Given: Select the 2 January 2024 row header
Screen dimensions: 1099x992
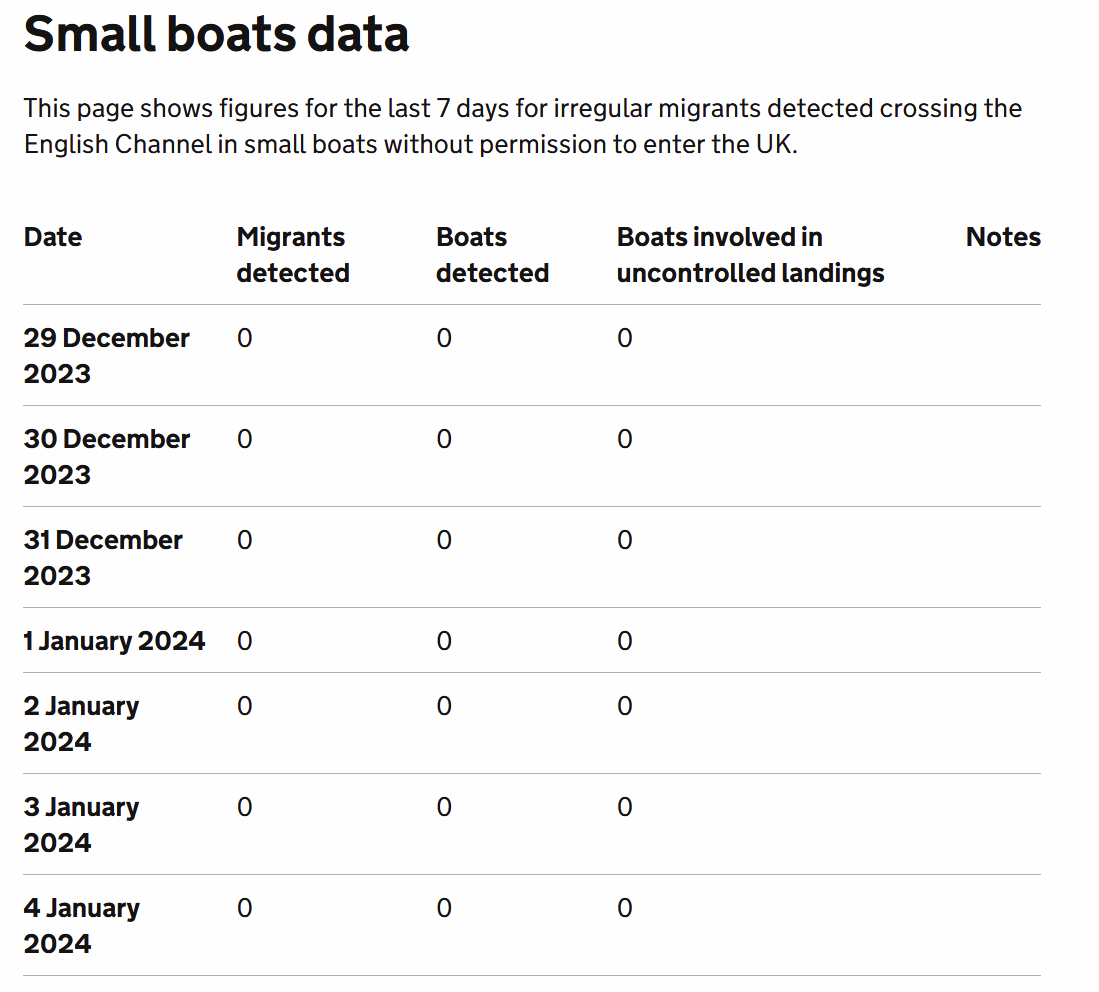Looking at the screenshot, I should tap(81, 723).
